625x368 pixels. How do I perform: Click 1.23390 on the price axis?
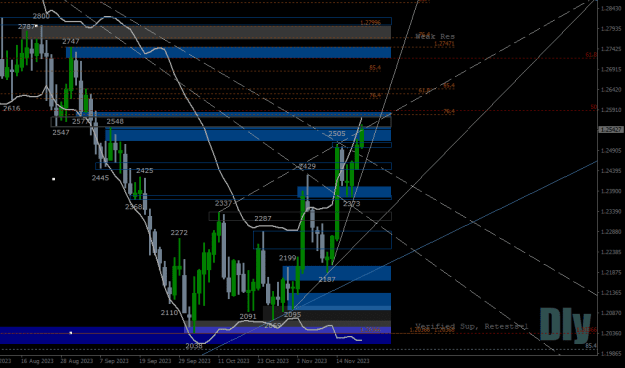(612, 211)
